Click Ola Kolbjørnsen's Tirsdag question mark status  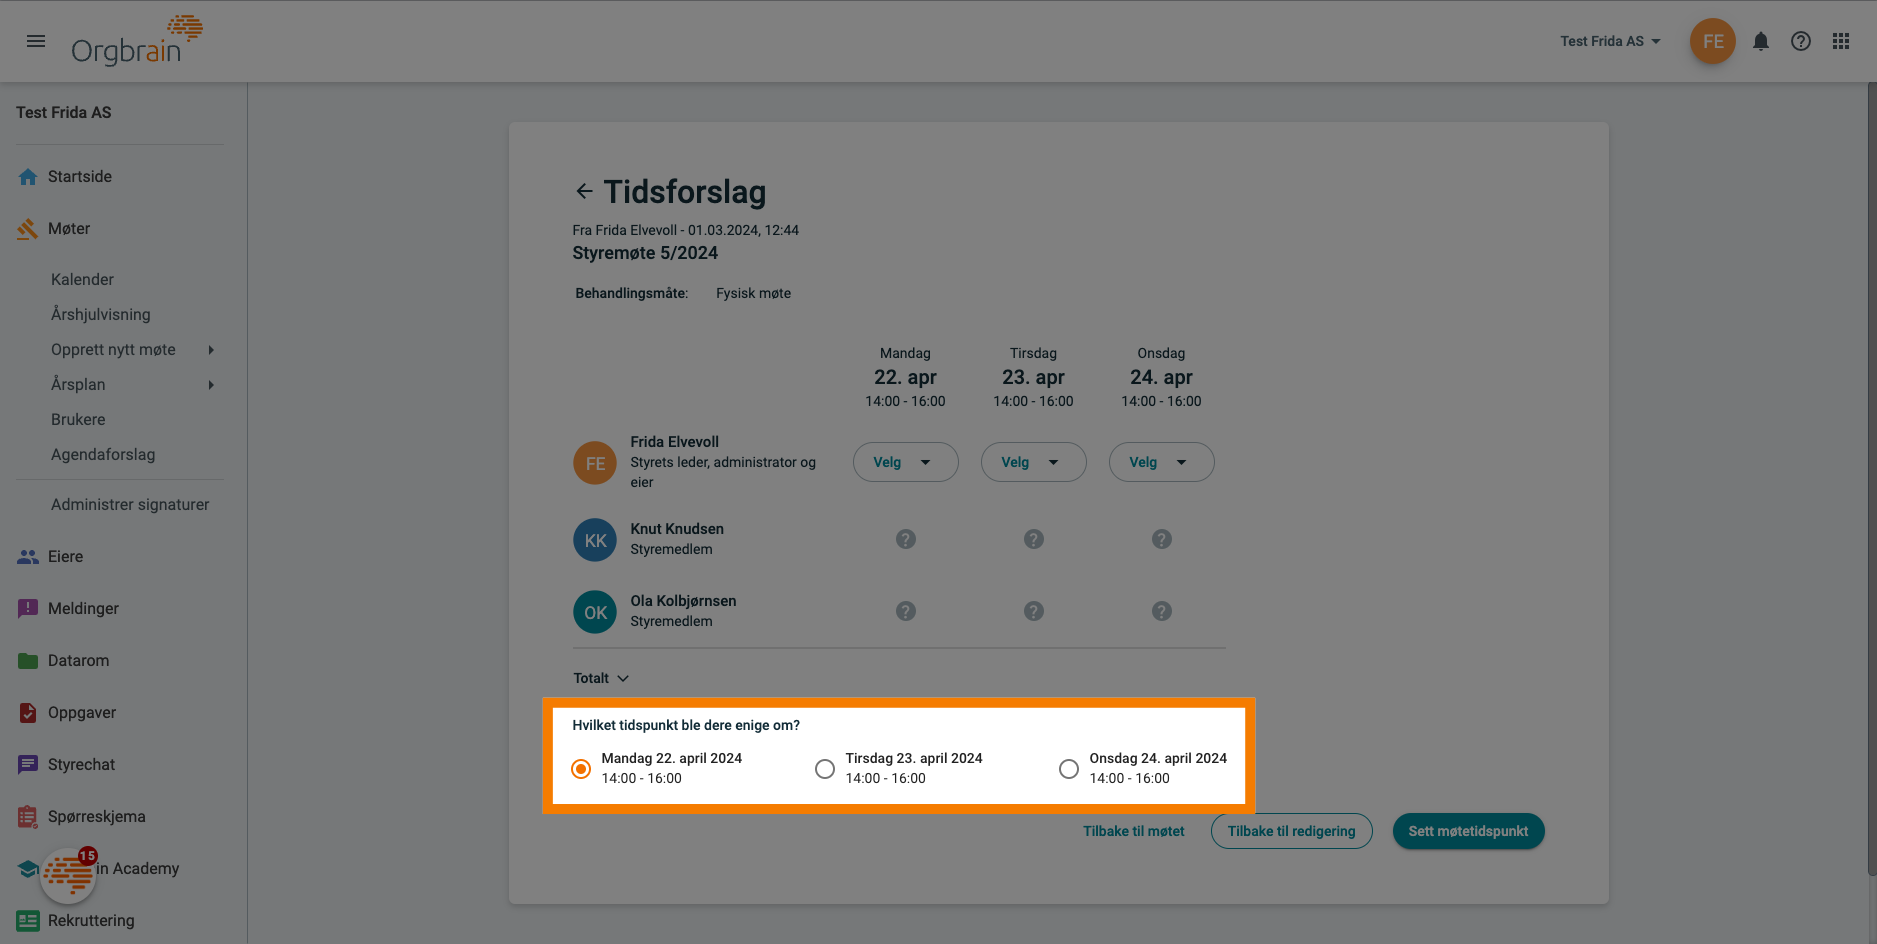[1034, 611]
